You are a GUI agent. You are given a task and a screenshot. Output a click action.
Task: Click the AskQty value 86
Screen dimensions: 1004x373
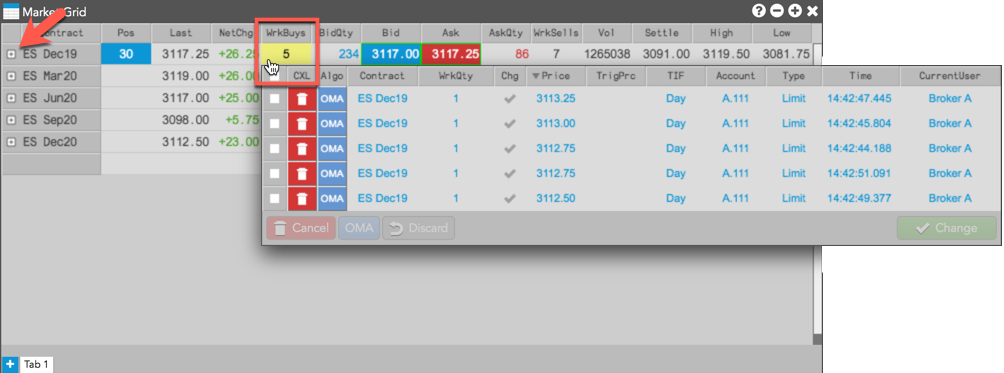coord(522,54)
